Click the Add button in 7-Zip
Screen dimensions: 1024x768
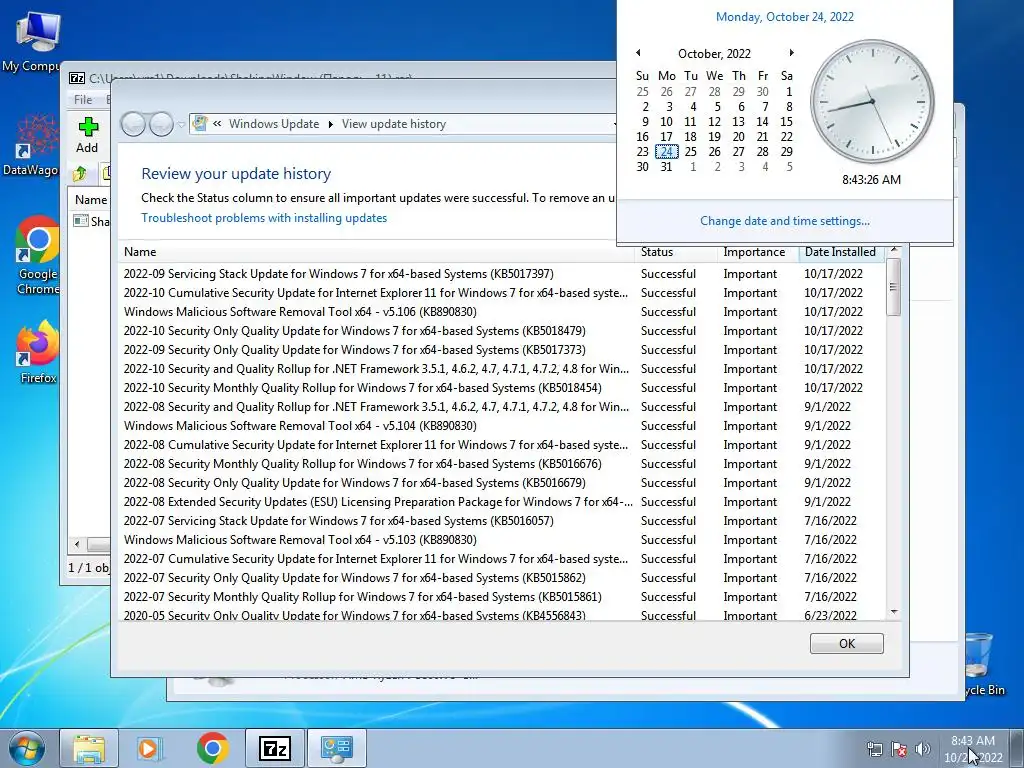coord(87,135)
